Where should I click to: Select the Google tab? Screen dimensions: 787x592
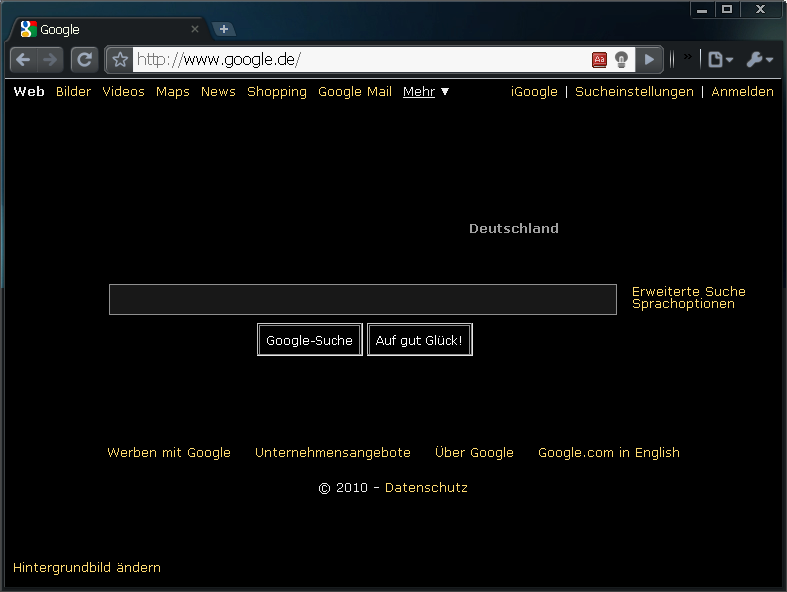(x=108, y=30)
